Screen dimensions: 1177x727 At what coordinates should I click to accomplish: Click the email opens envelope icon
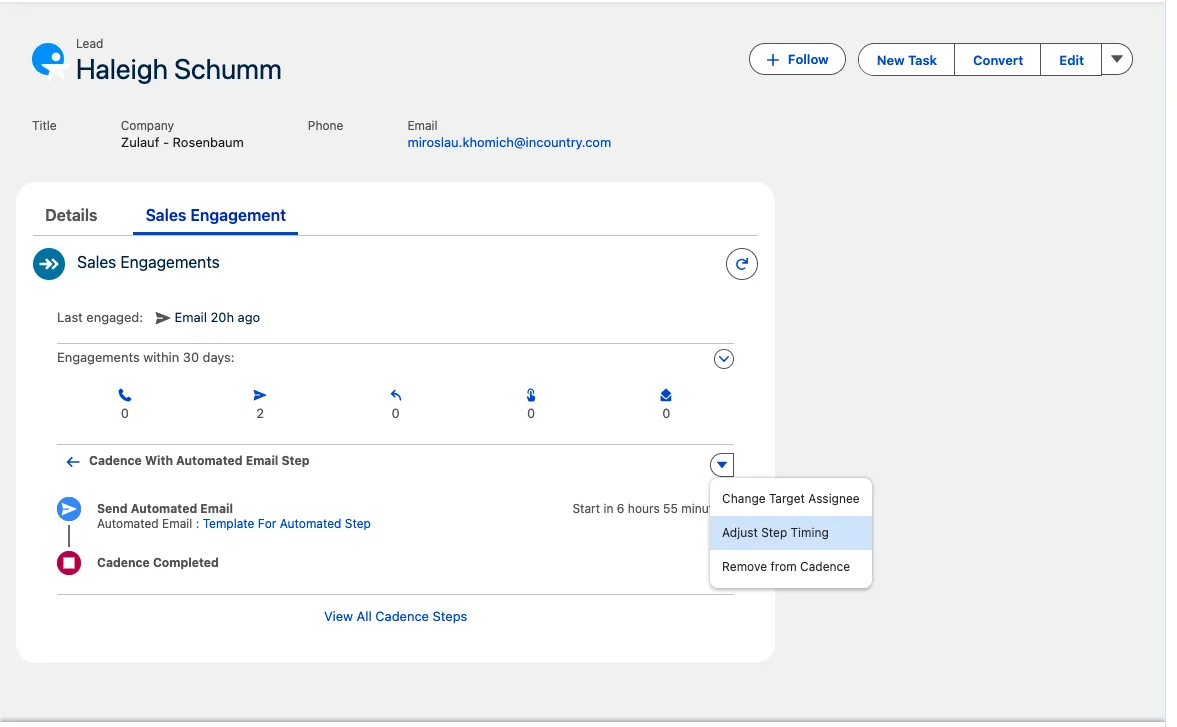coord(666,395)
